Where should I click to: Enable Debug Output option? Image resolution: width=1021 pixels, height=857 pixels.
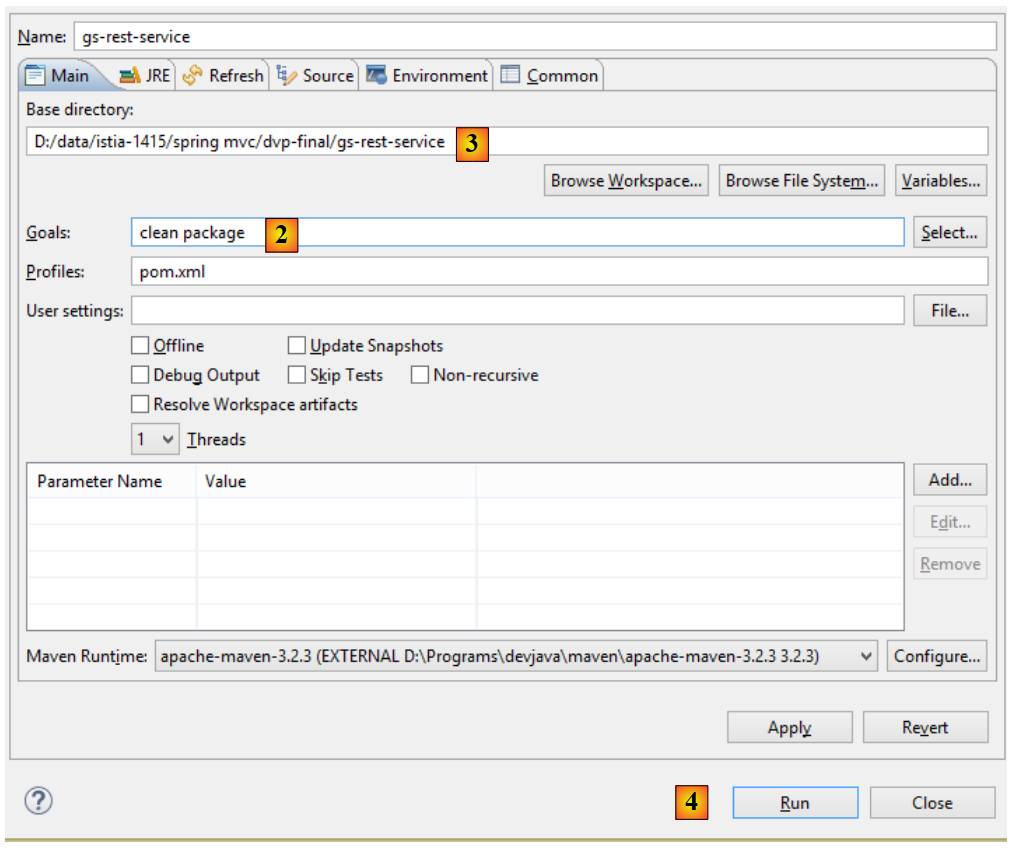coord(140,376)
